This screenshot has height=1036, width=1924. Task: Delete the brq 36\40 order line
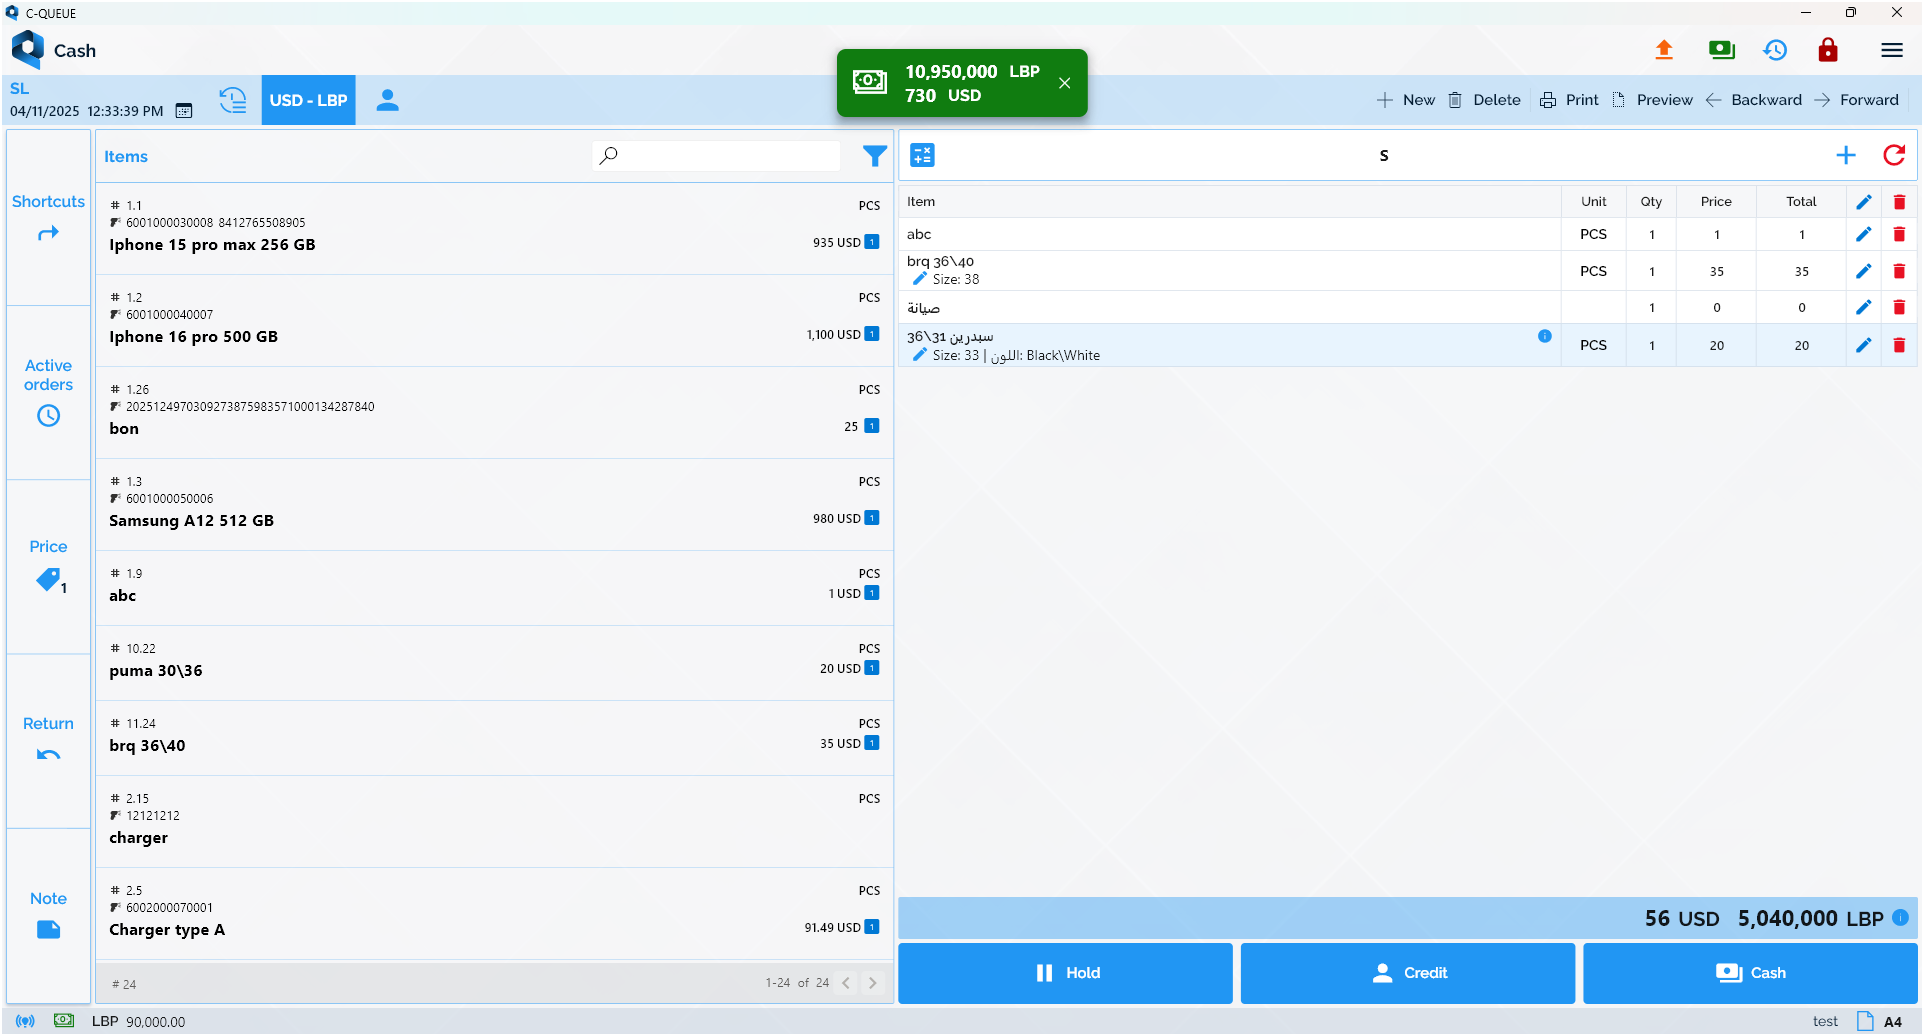coord(1899,271)
